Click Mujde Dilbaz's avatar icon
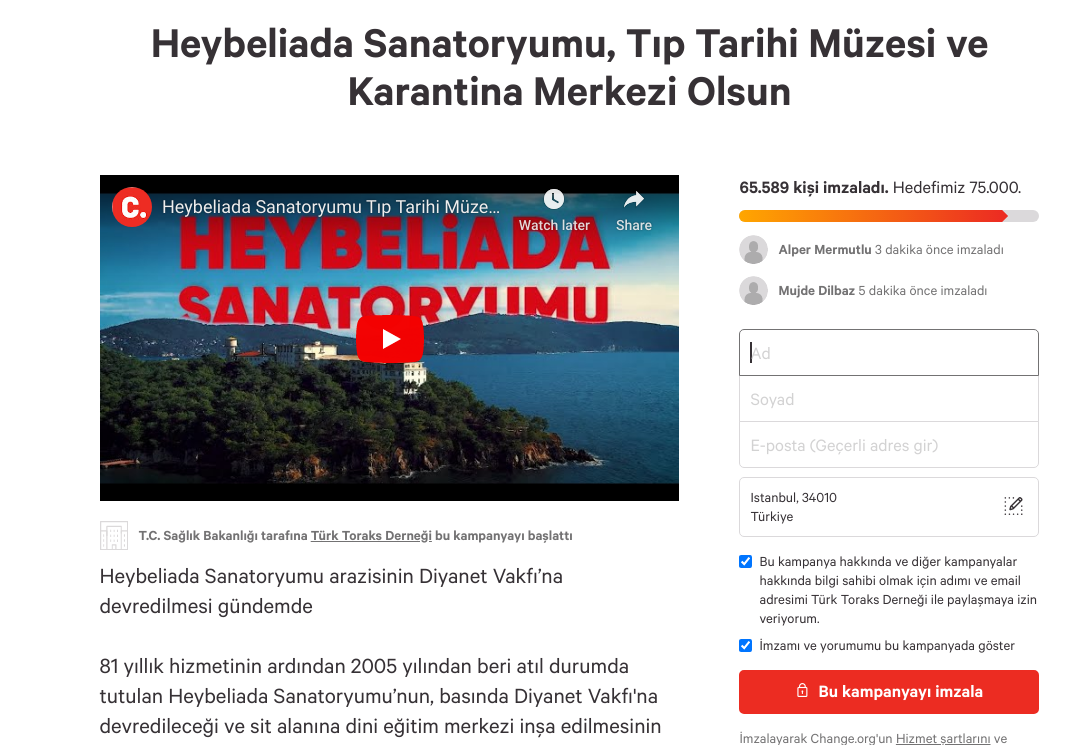 (x=754, y=291)
